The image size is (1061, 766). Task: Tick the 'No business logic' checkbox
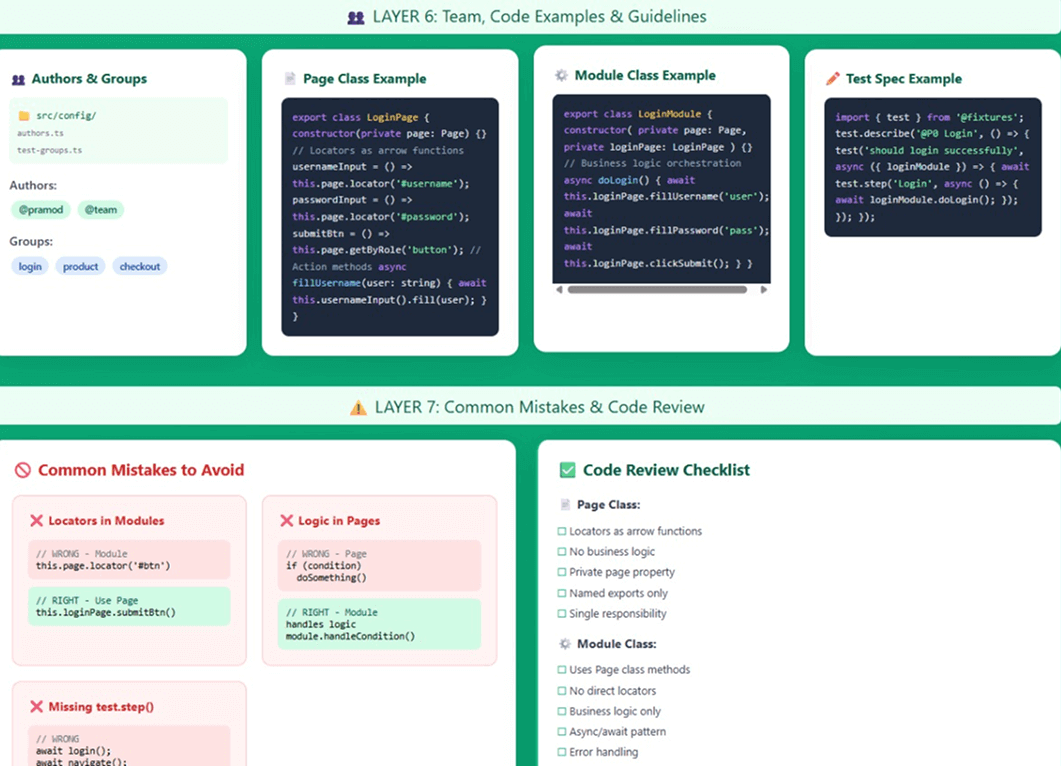[x=562, y=552]
